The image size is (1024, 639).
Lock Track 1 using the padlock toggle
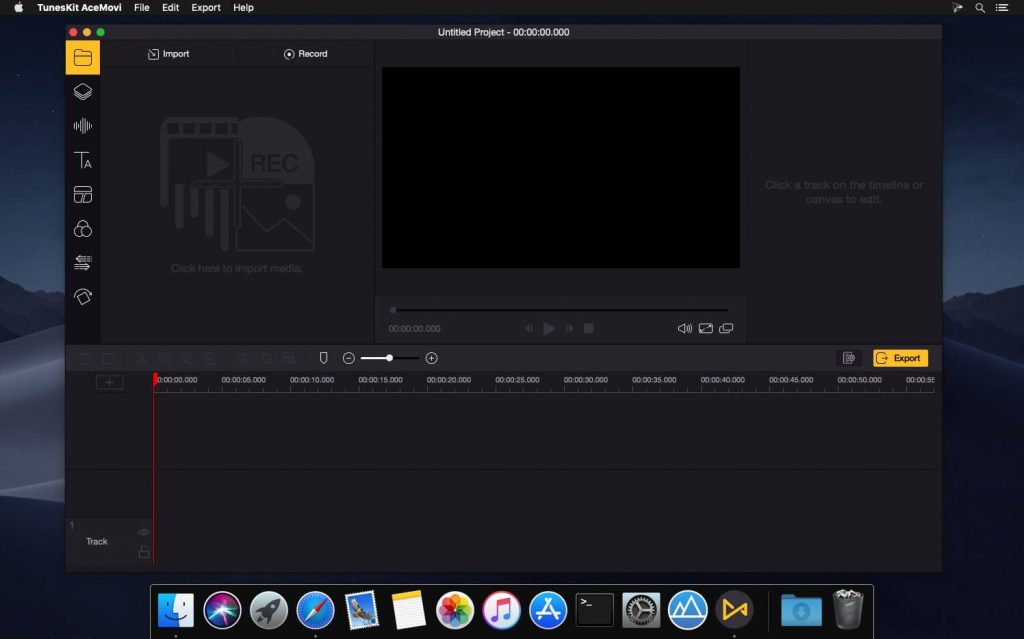(143, 551)
